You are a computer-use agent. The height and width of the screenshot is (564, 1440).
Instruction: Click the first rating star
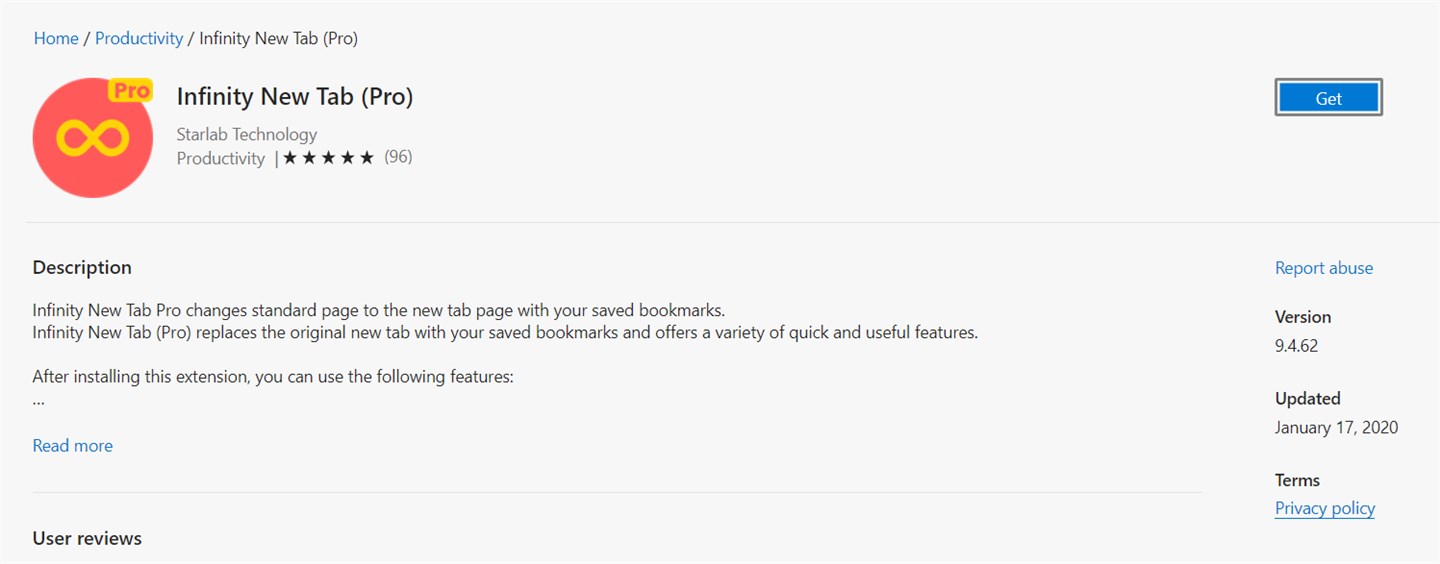point(290,158)
